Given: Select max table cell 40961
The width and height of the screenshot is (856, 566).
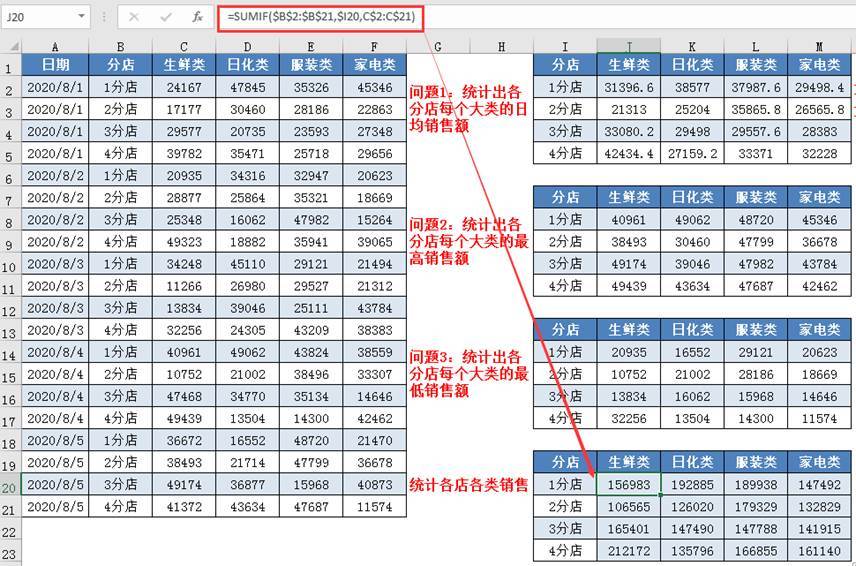Looking at the screenshot, I should [628, 220].
